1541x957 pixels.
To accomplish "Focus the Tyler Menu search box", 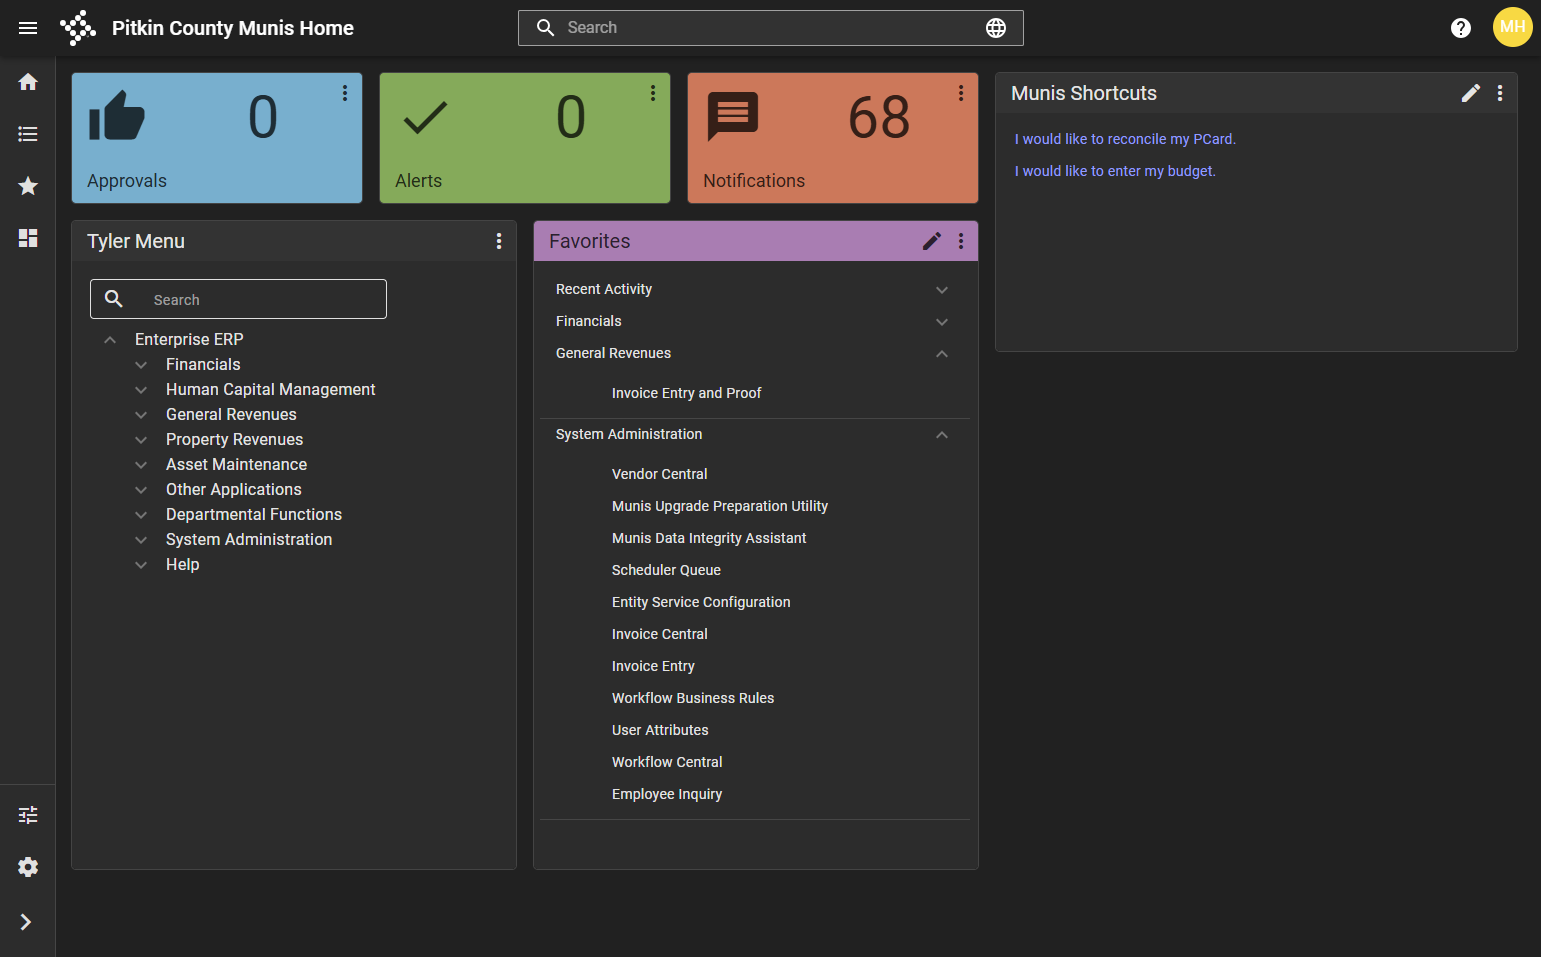I will coord(238,299).
